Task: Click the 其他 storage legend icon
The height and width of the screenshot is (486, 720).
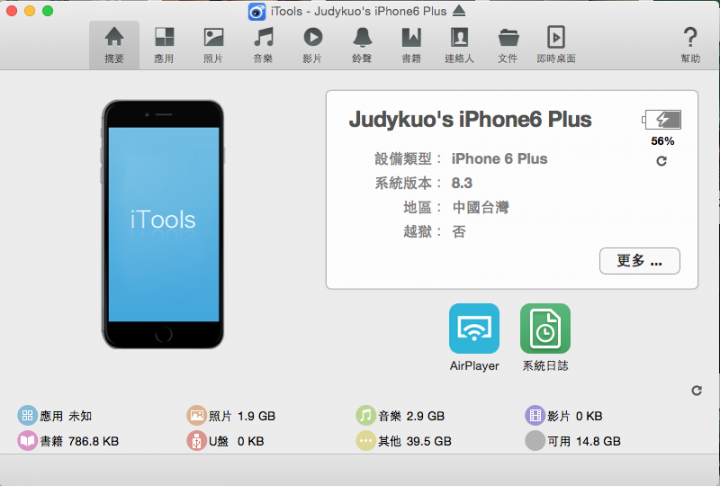Action: click(x=366, y=441)
